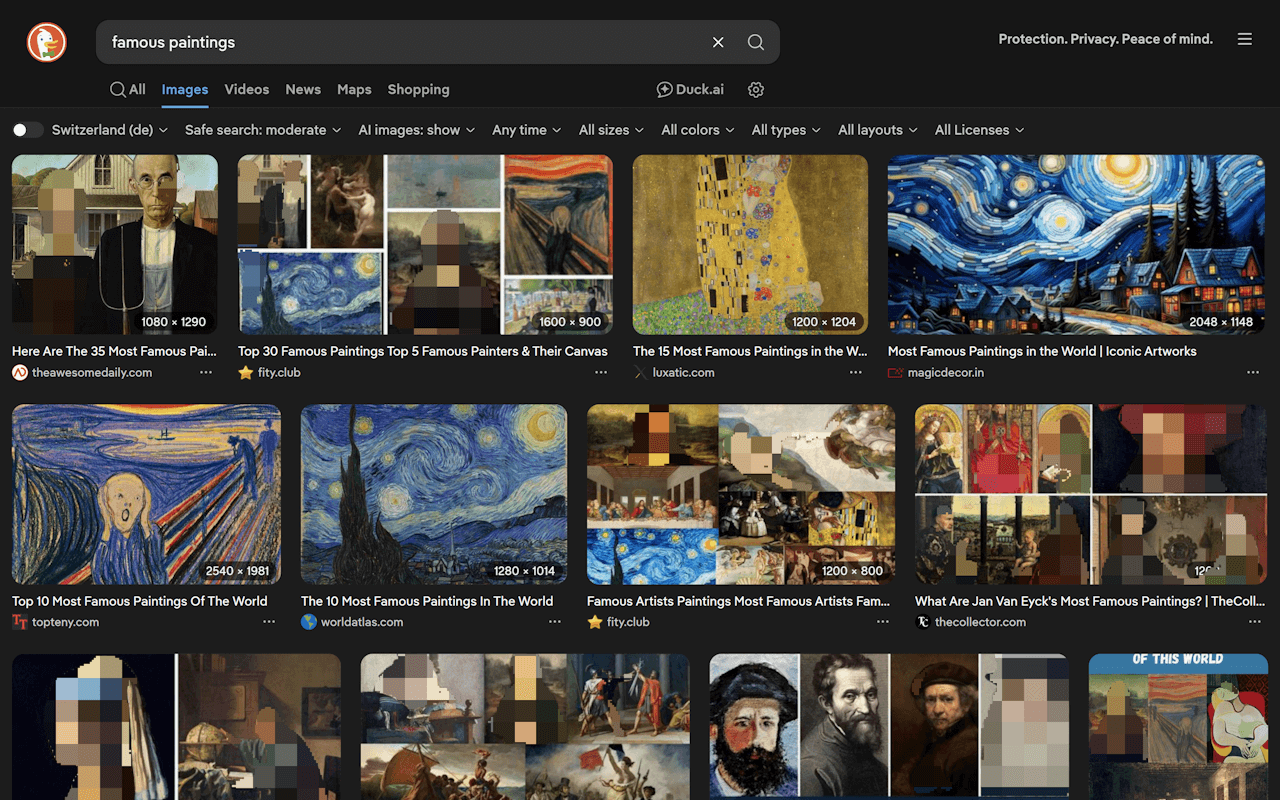The width and height of the screenshot is (1280, 800).
Task: Open search settings gear icon
Action: tap(756, 90)
